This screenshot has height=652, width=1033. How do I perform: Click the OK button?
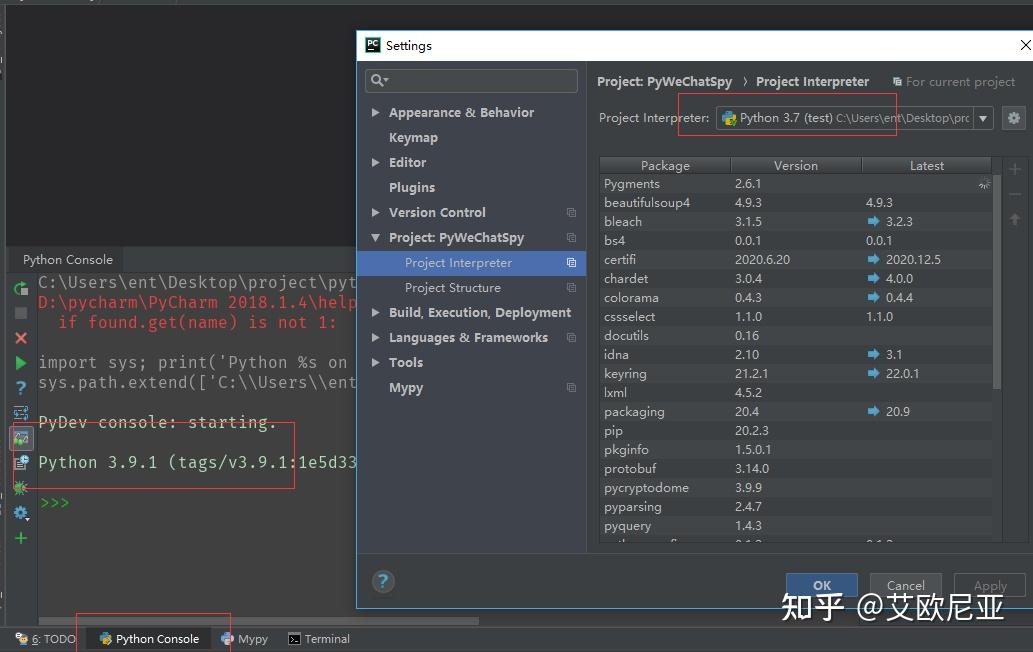pos(821,585)
